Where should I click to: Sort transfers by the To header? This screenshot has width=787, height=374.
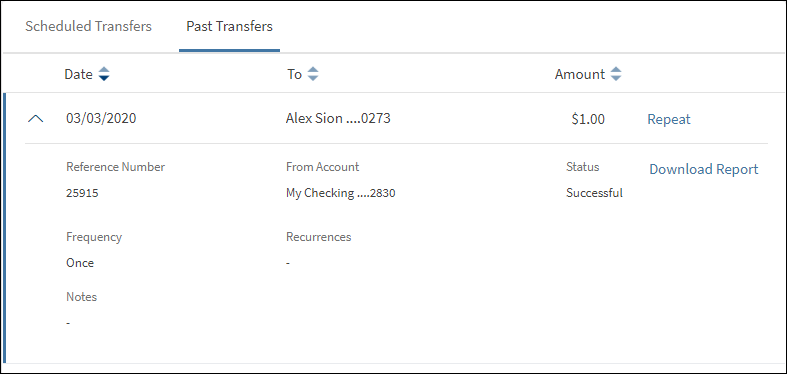[295, 74]
